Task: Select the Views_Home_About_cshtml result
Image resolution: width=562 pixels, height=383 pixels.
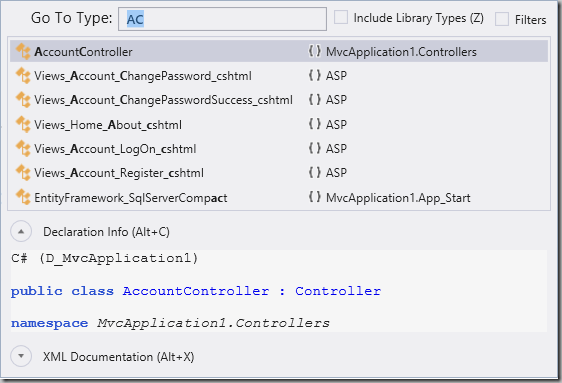Action: 279,124
